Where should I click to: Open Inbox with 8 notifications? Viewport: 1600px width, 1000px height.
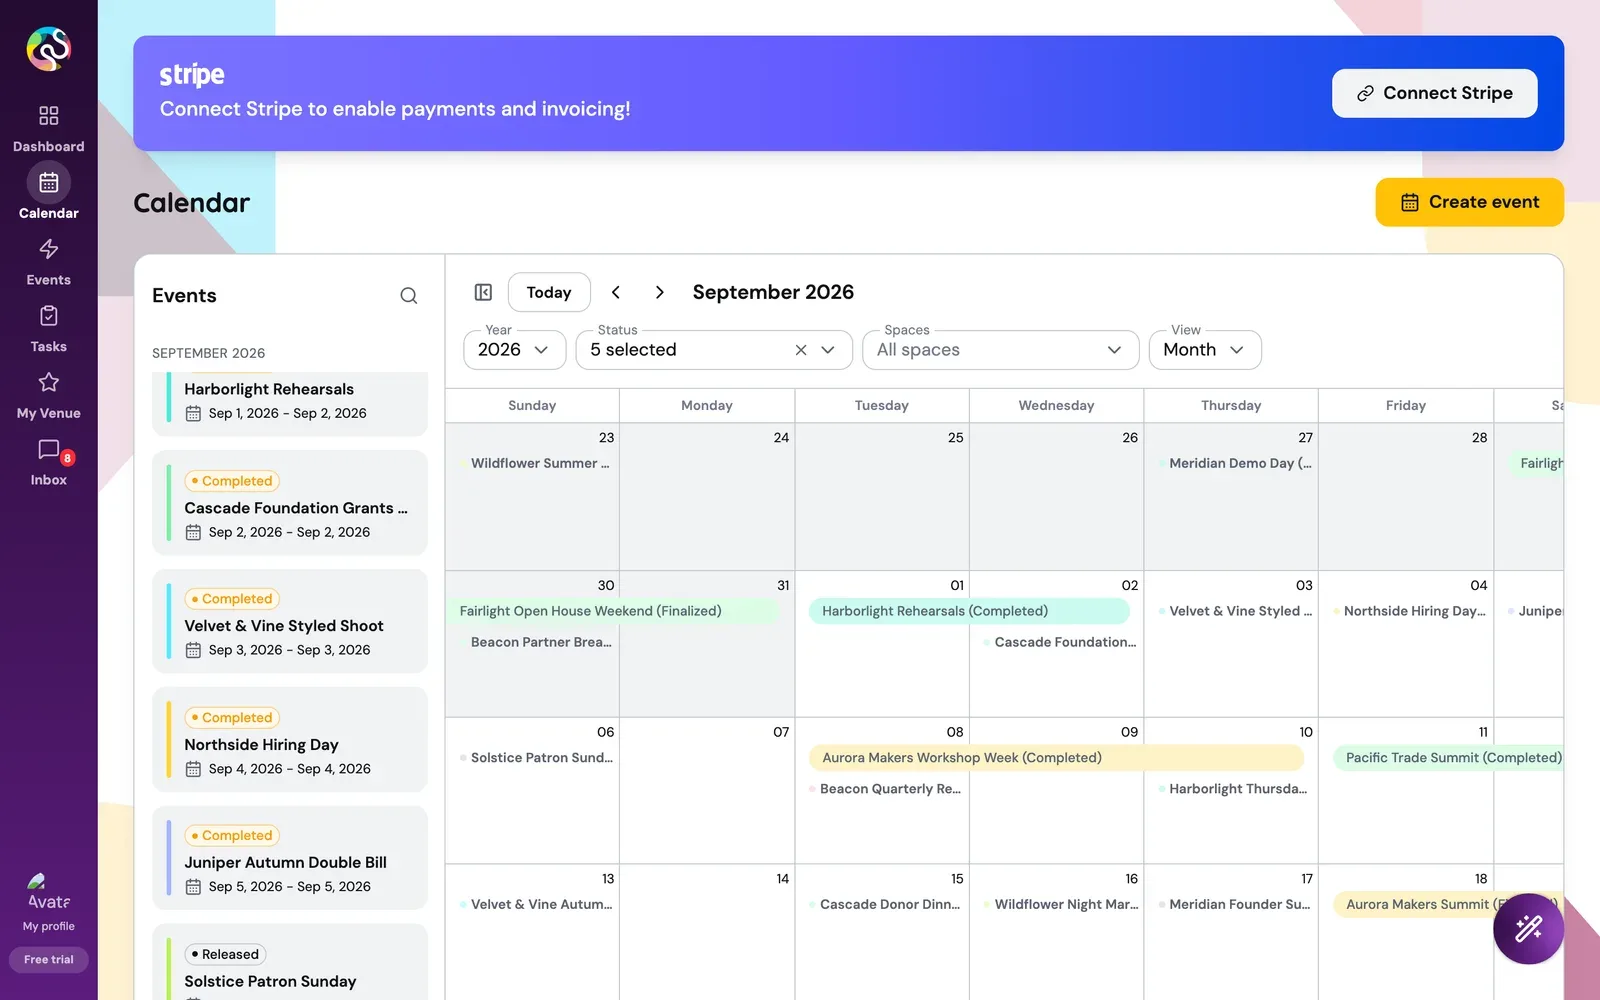pos(48,462)
